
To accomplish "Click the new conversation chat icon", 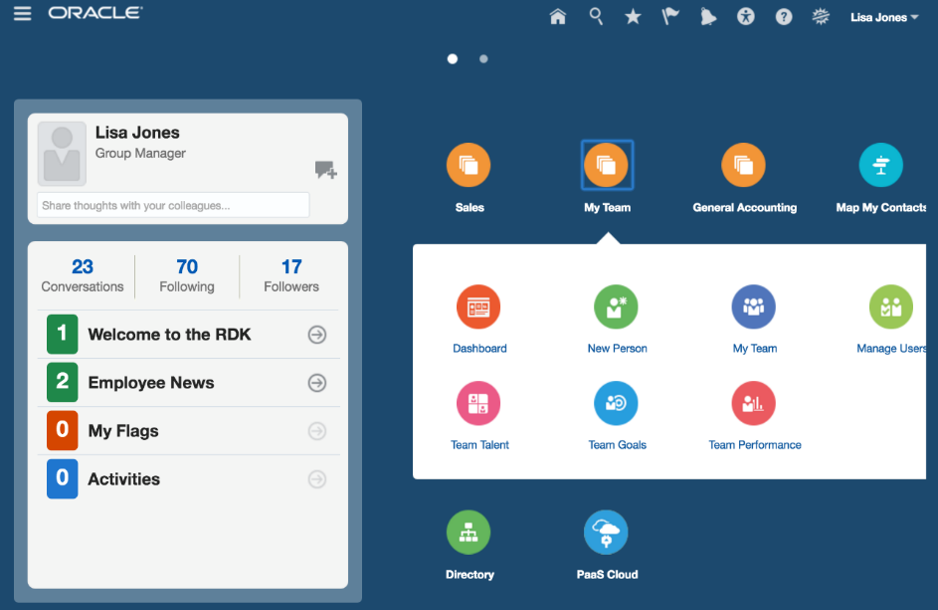I will tap(325, 170).
